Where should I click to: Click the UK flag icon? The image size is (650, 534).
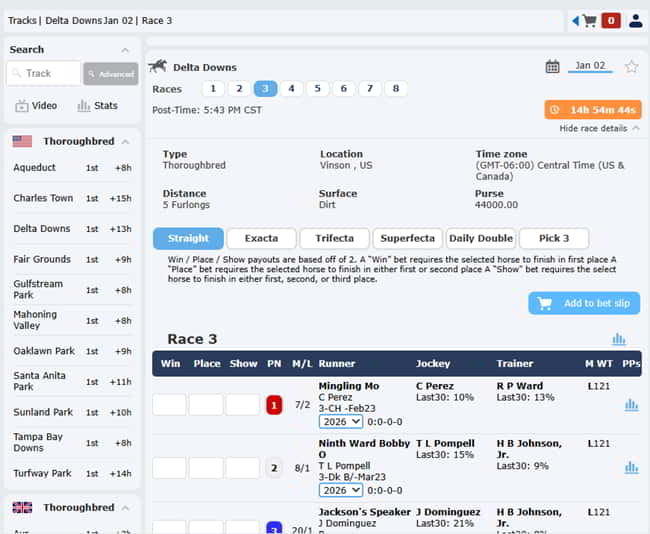(22, 507)
